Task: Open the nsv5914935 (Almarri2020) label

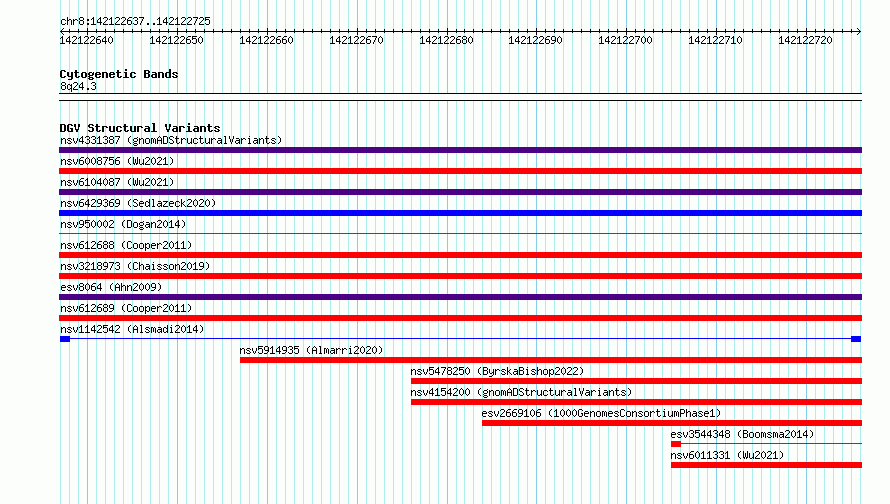Action: tap(311, 350)
